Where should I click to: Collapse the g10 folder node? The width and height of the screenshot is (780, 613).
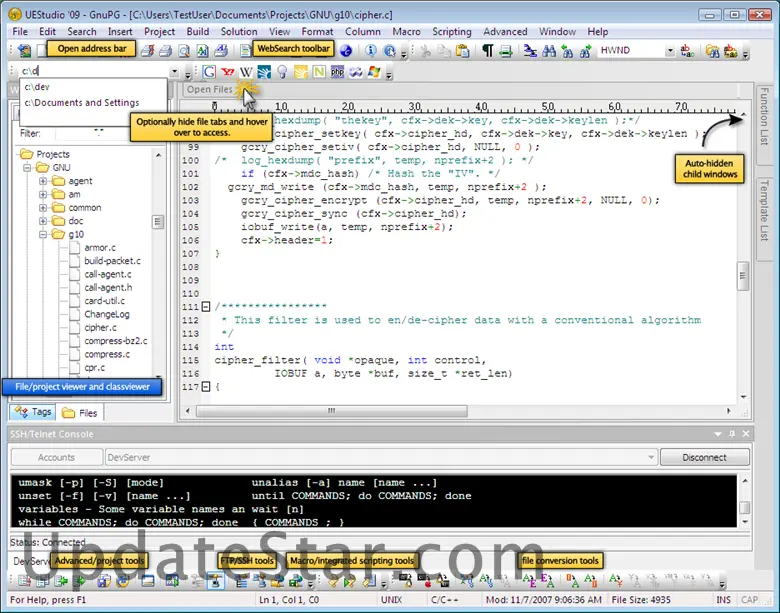click(x=43, y=234)
